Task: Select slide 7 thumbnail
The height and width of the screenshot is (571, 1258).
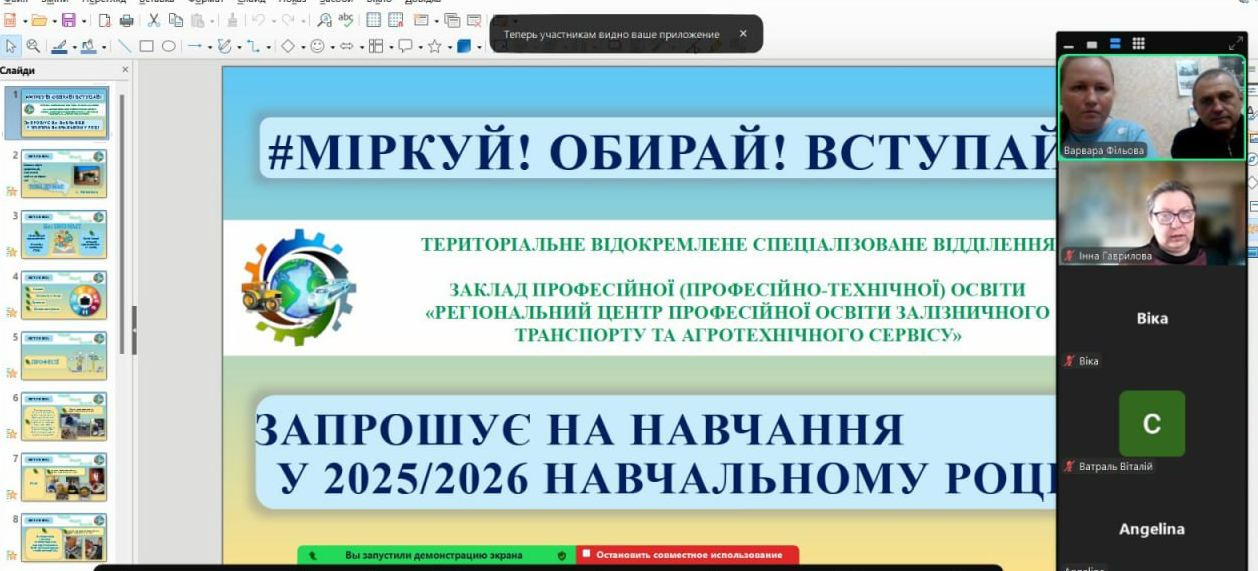Action: tap(64, 477)
